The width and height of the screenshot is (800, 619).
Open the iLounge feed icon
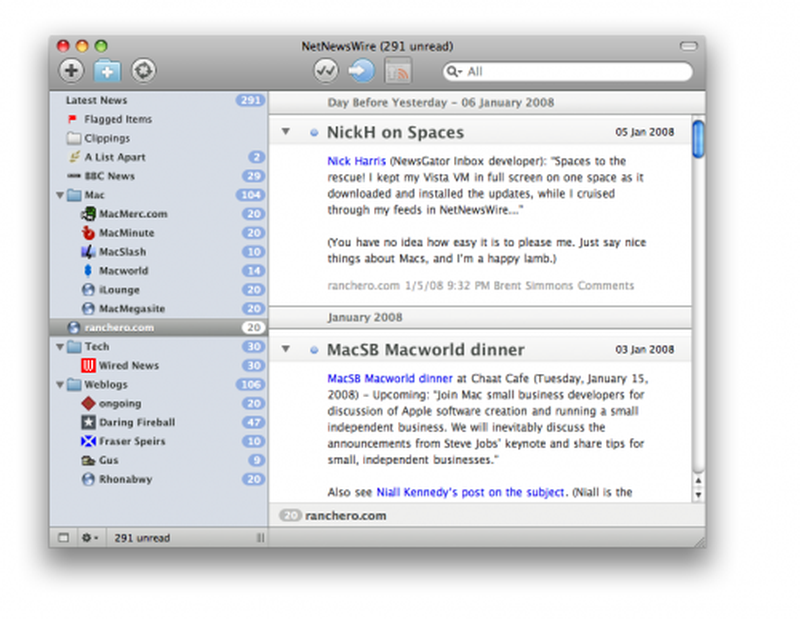pyautogui.click(x=88, y=289)
